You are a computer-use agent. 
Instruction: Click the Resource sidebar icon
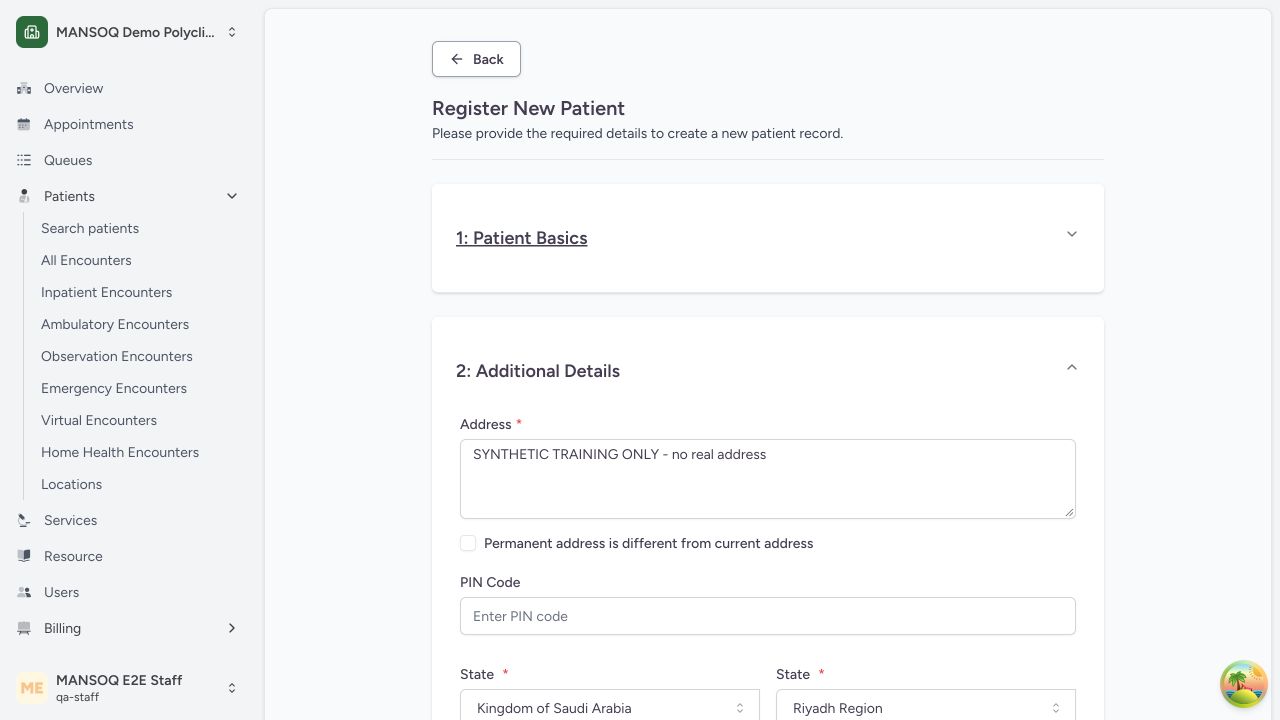(24, 556)
